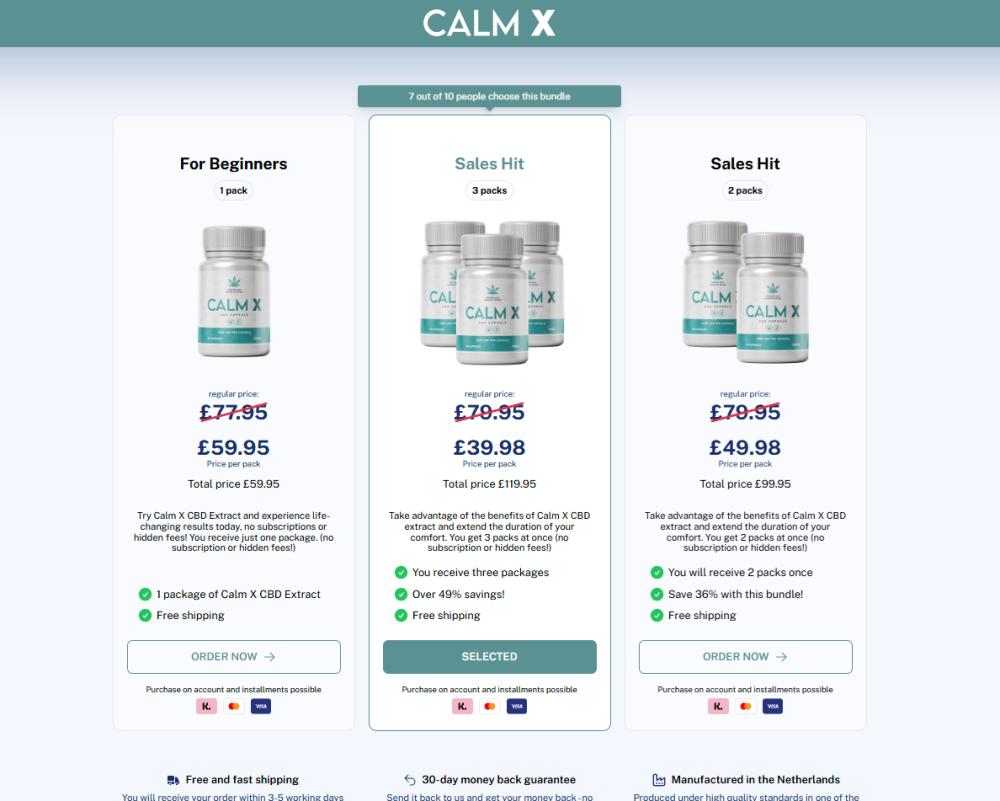Image resolution: width=1000 pixels, height=801 pixels.
Task: Click the SELECTED button for 3 packs
Action: click(x=490, y=657)
